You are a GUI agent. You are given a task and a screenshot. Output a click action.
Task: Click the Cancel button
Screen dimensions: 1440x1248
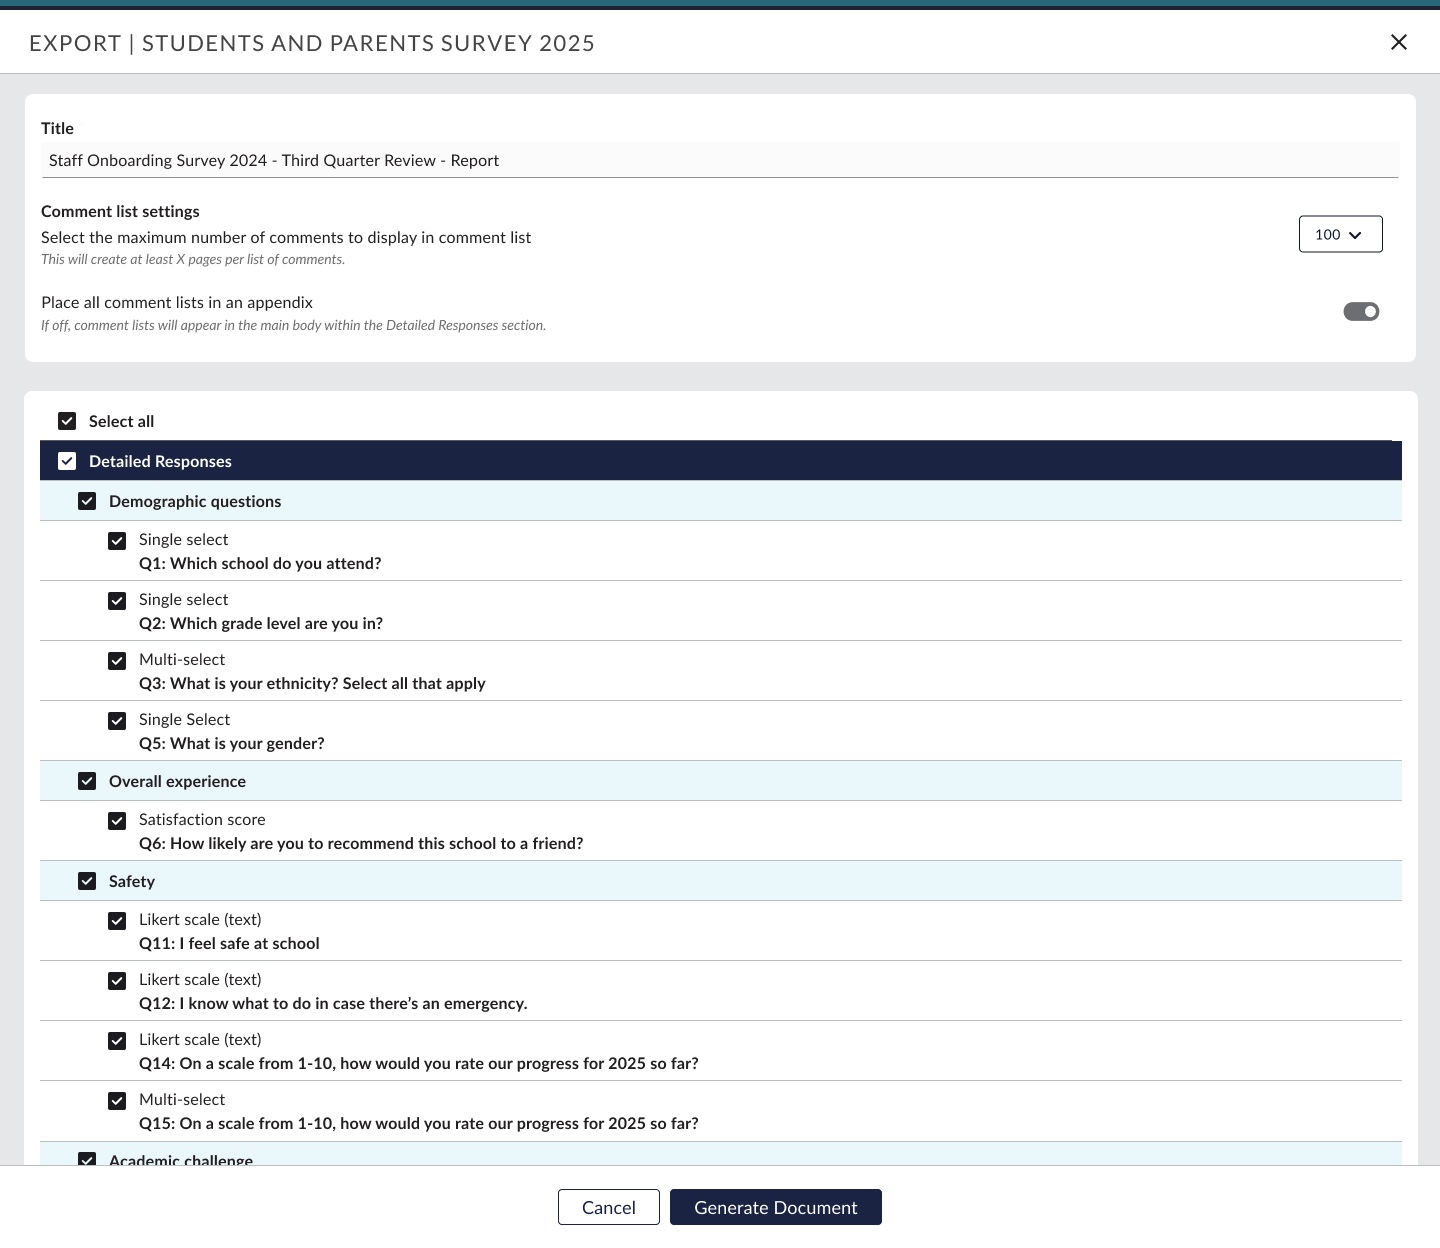[608, 1207]
